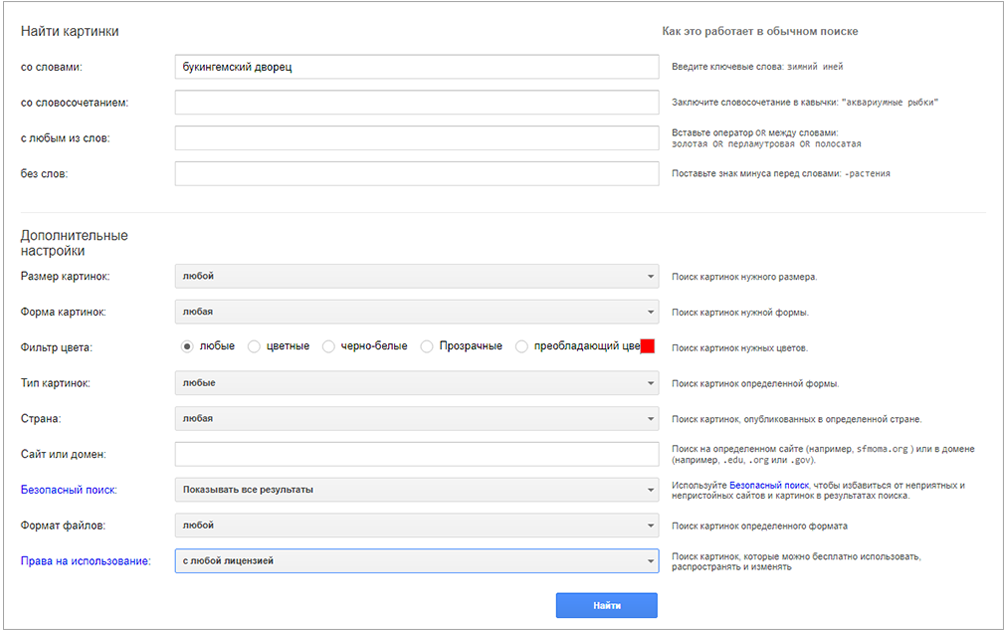Click the «Безопасный поиск» label link
Screen dimensions: 1006x632
tap(69, 490)
